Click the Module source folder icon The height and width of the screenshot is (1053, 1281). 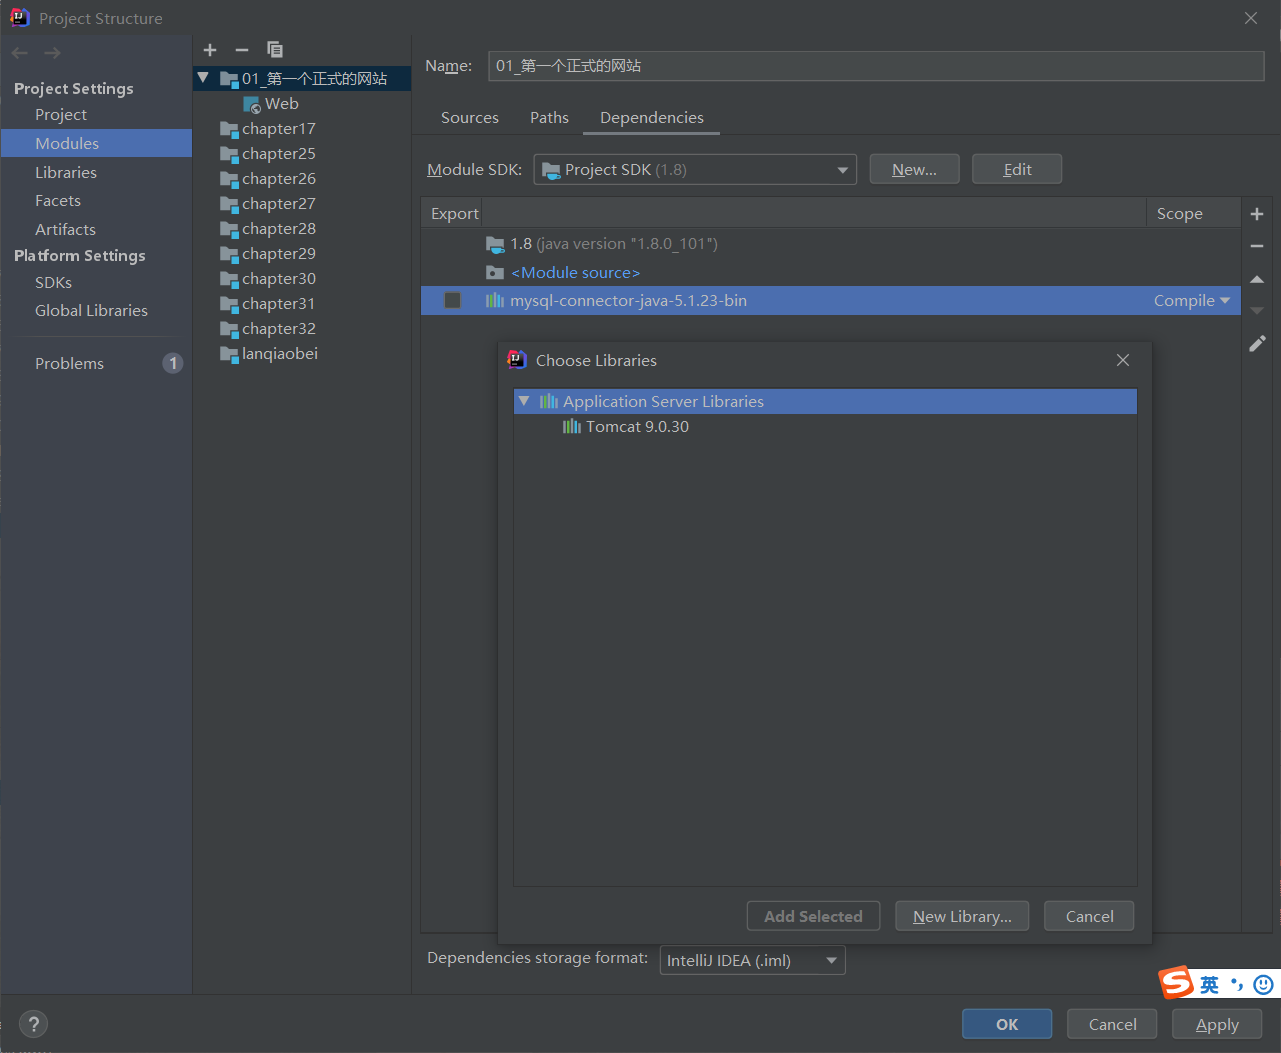[x=495, y=273]
